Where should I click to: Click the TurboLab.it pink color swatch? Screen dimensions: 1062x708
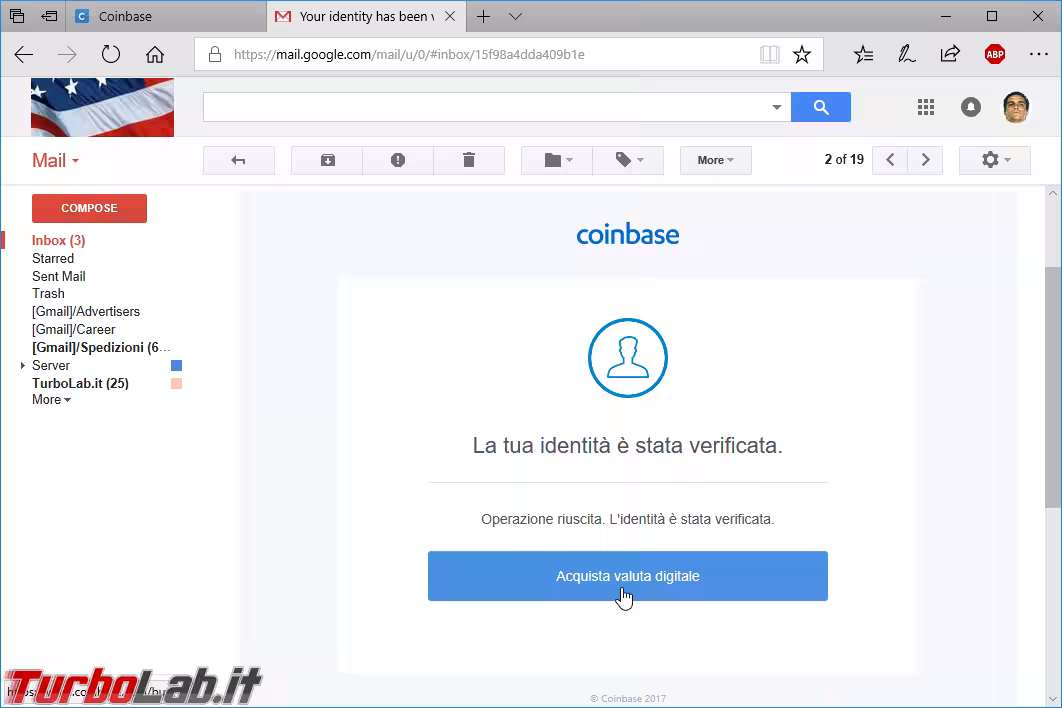coord(176,383)
